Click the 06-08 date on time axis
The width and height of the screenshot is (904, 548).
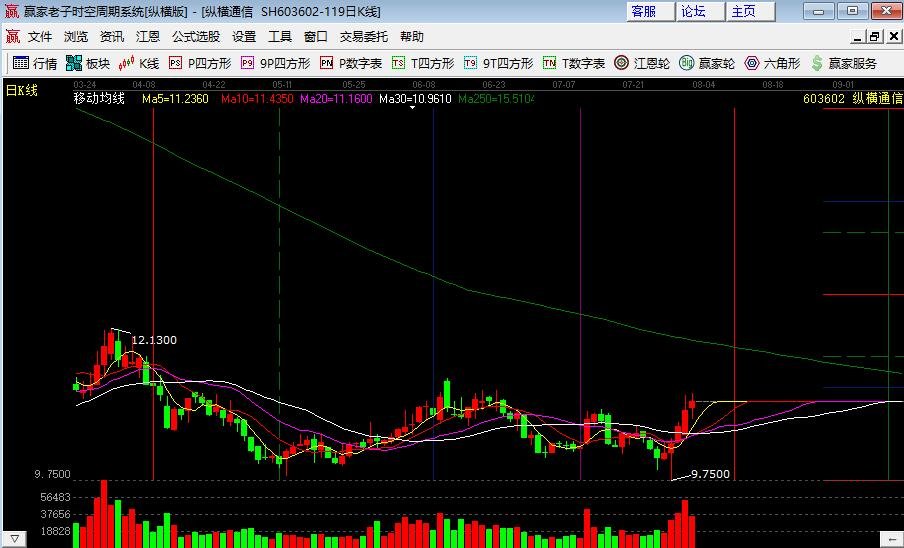(x=424, y=85)
